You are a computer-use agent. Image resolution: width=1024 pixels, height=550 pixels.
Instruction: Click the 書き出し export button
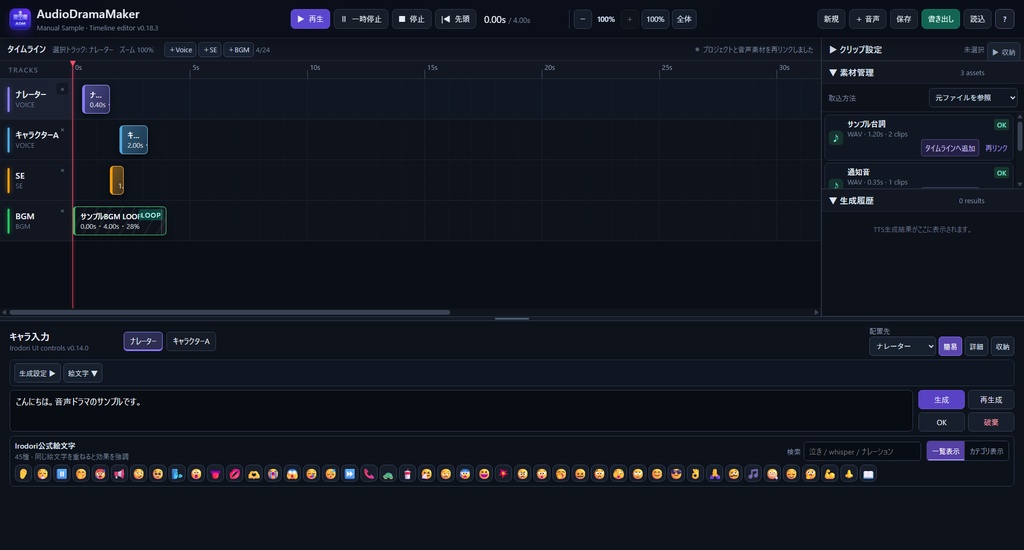coord(941,19)
